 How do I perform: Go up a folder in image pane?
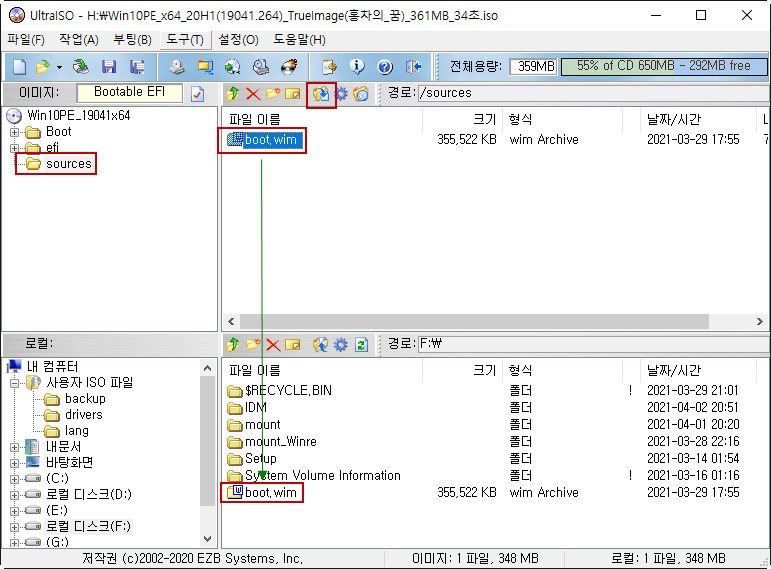tap(233, 93)
